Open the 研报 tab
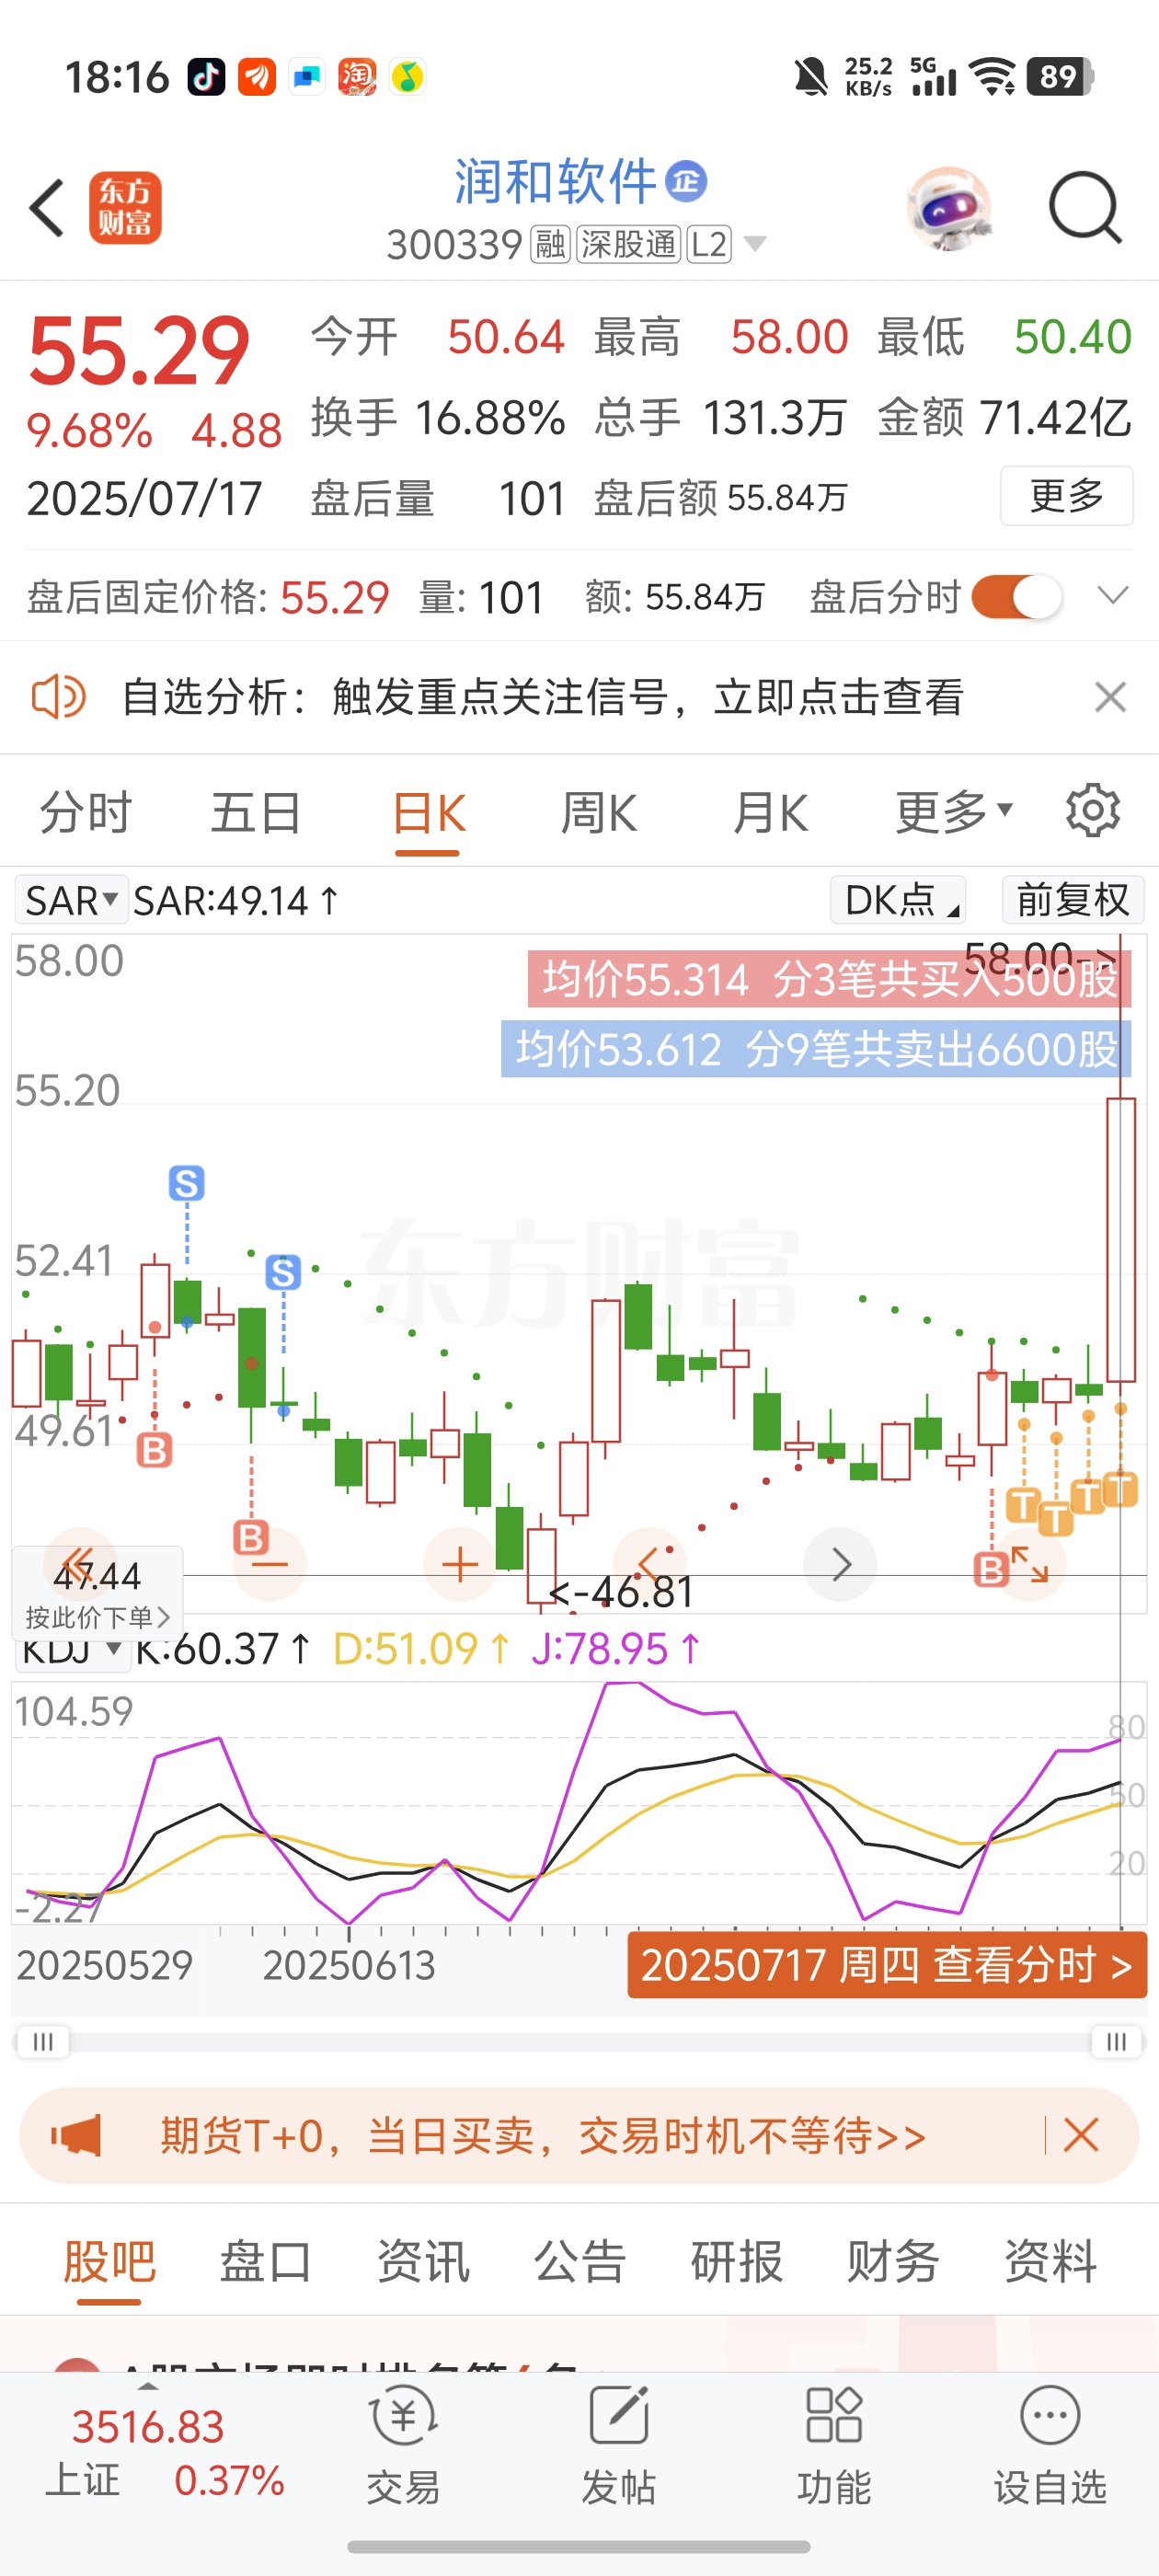This screenshot has height=2576, width=1159. [x=736, y=2261]
